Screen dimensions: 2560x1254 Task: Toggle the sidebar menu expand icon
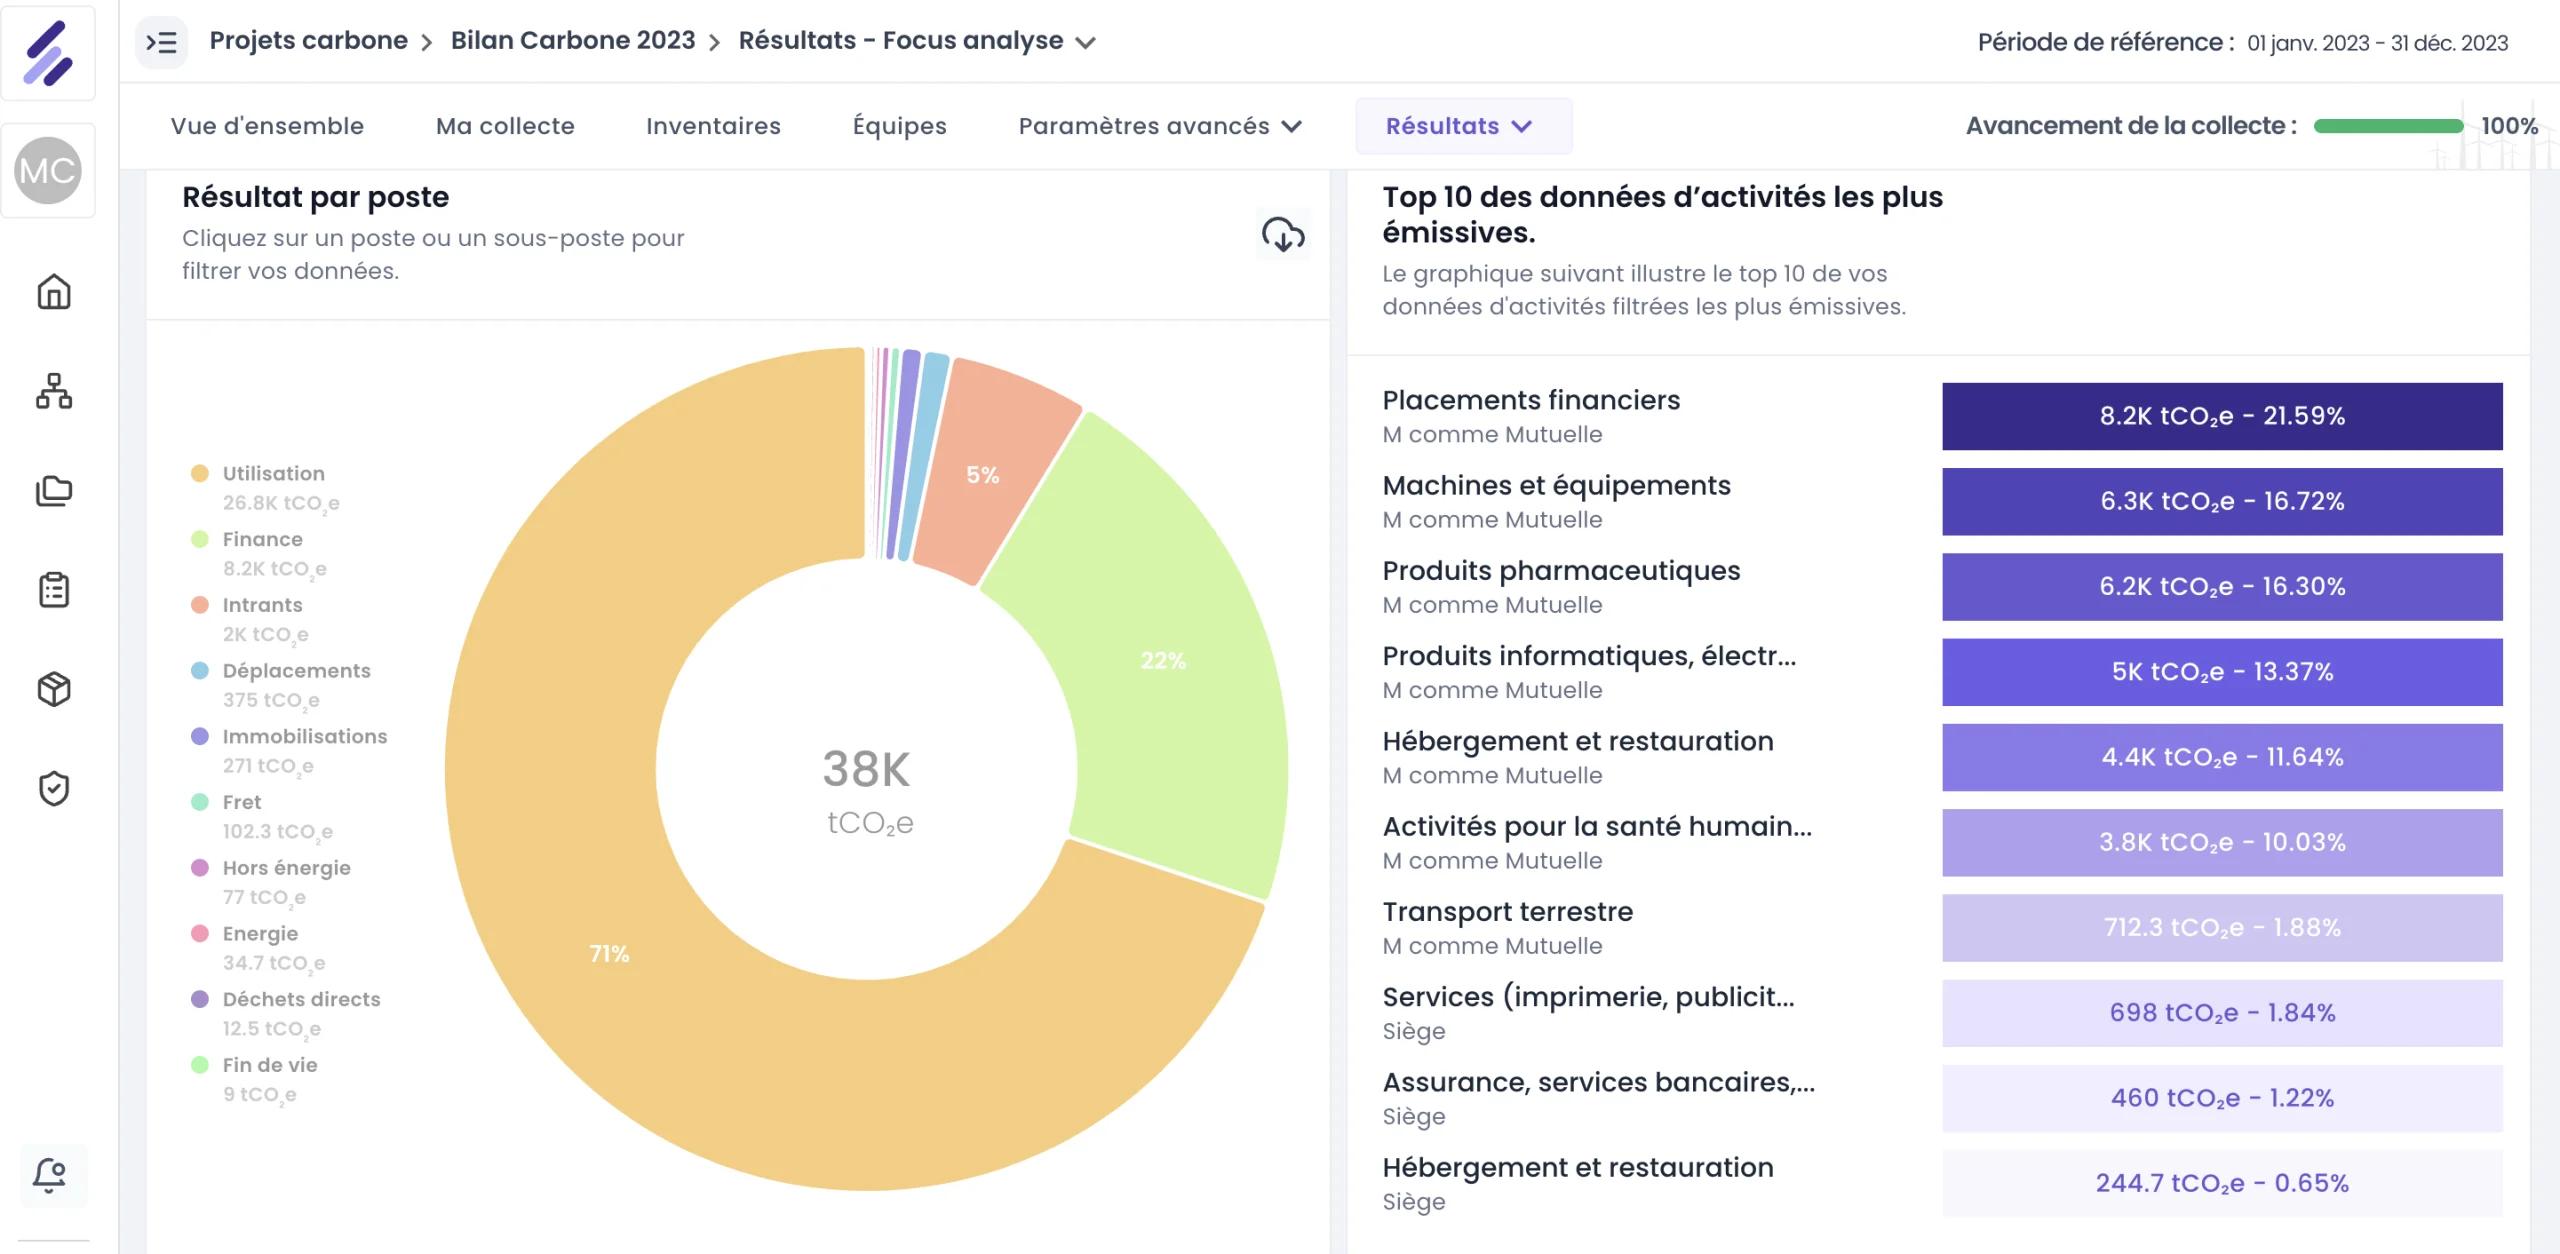(162, 42)
